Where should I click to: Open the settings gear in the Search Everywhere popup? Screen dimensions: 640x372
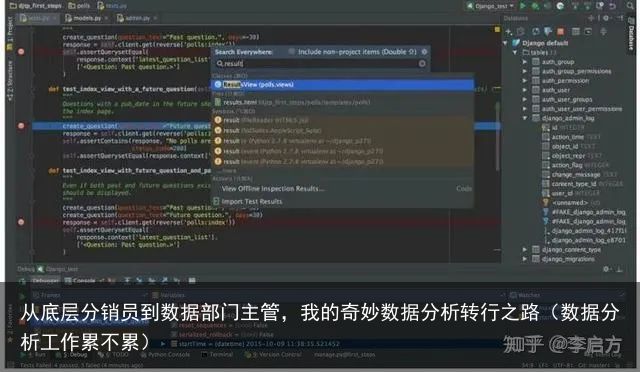point(424,52)
